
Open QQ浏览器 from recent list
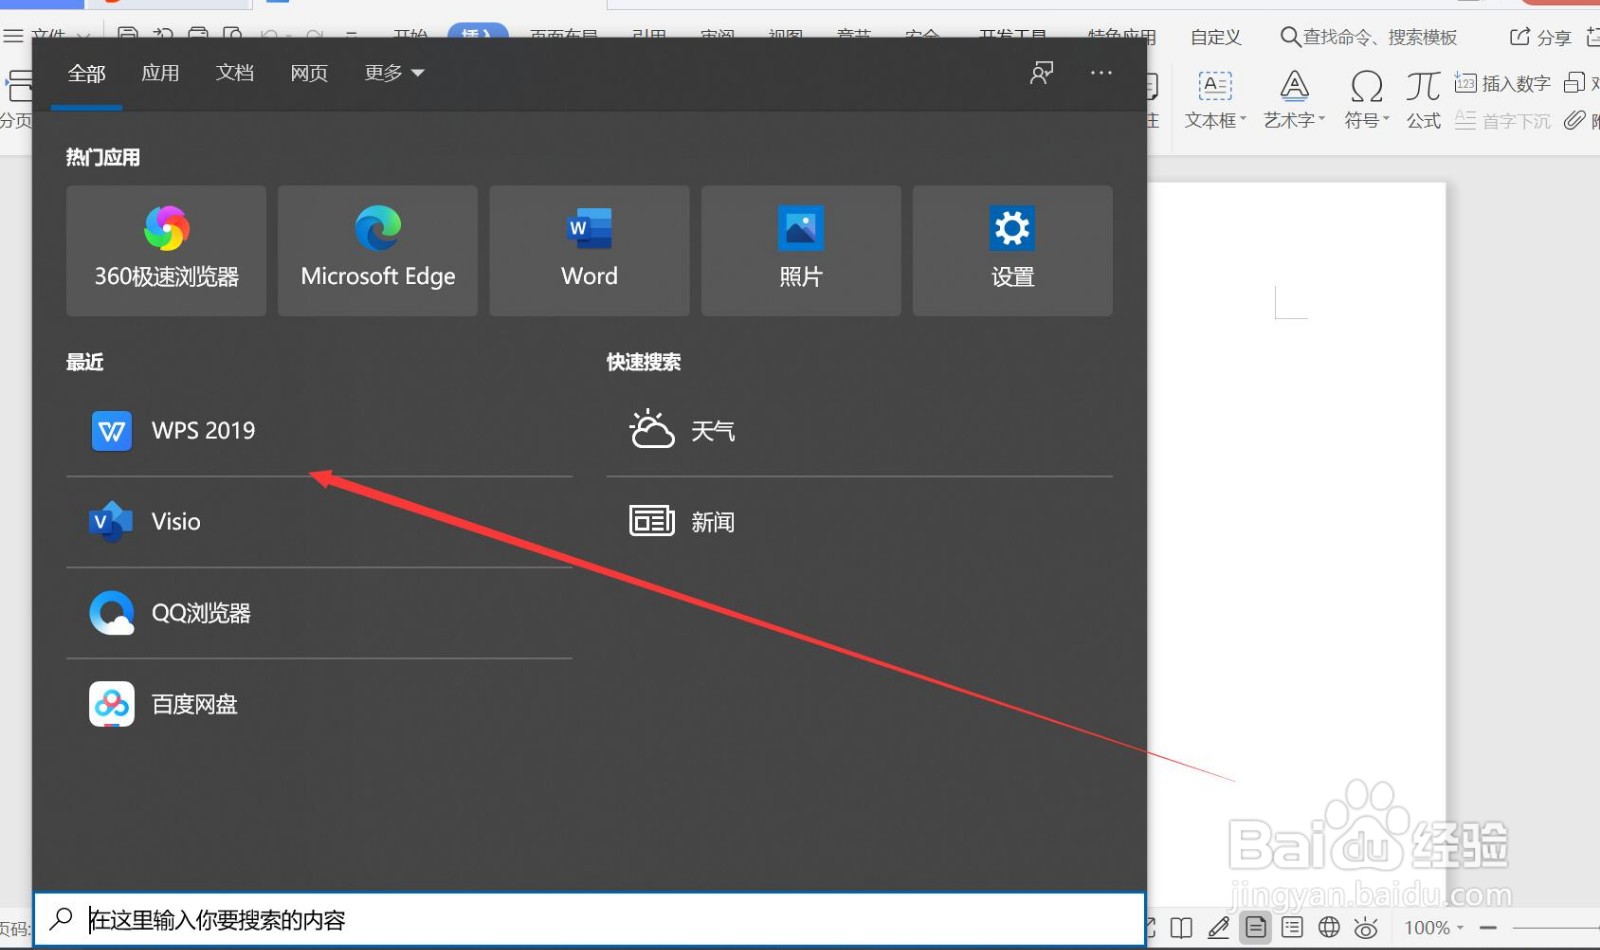coord(319,613)
